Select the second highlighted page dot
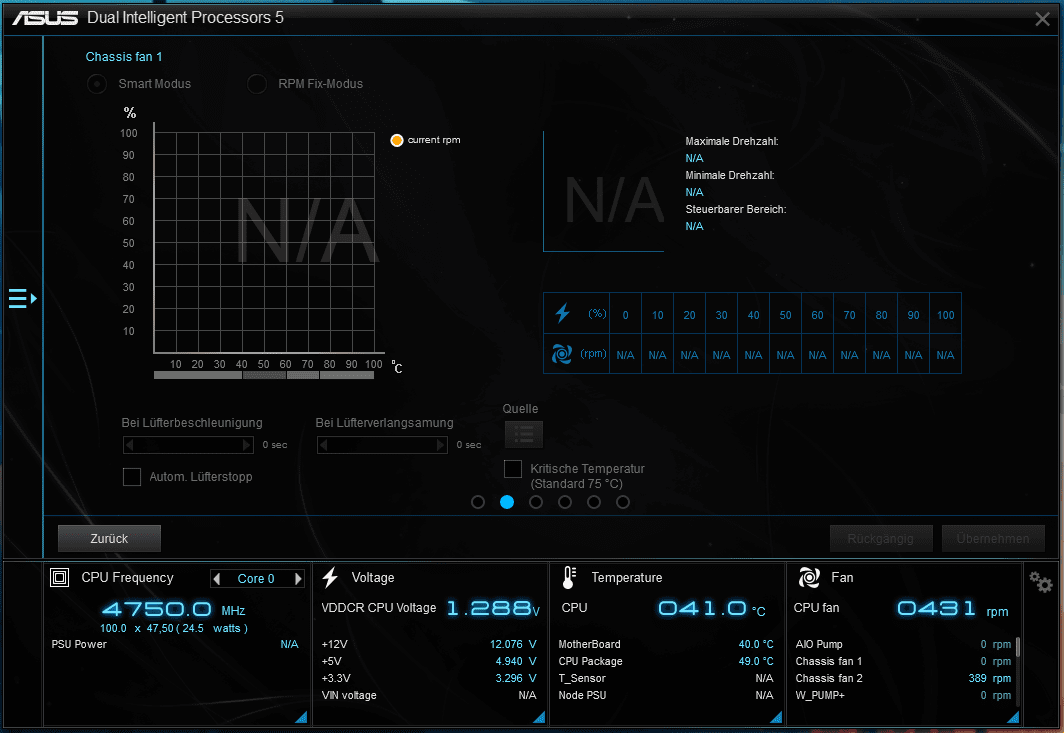The width and height of the screenshot is (1064, 733). point(507,502)
